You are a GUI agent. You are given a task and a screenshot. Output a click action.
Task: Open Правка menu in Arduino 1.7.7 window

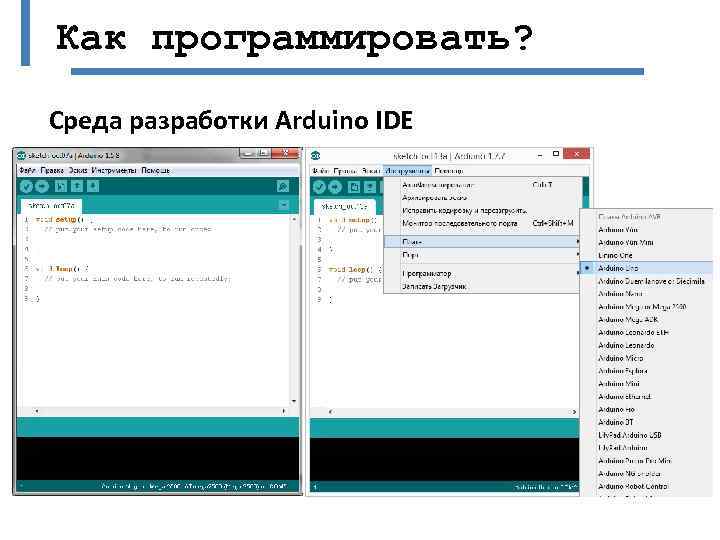pyautogui.click(x=345, y=171)
